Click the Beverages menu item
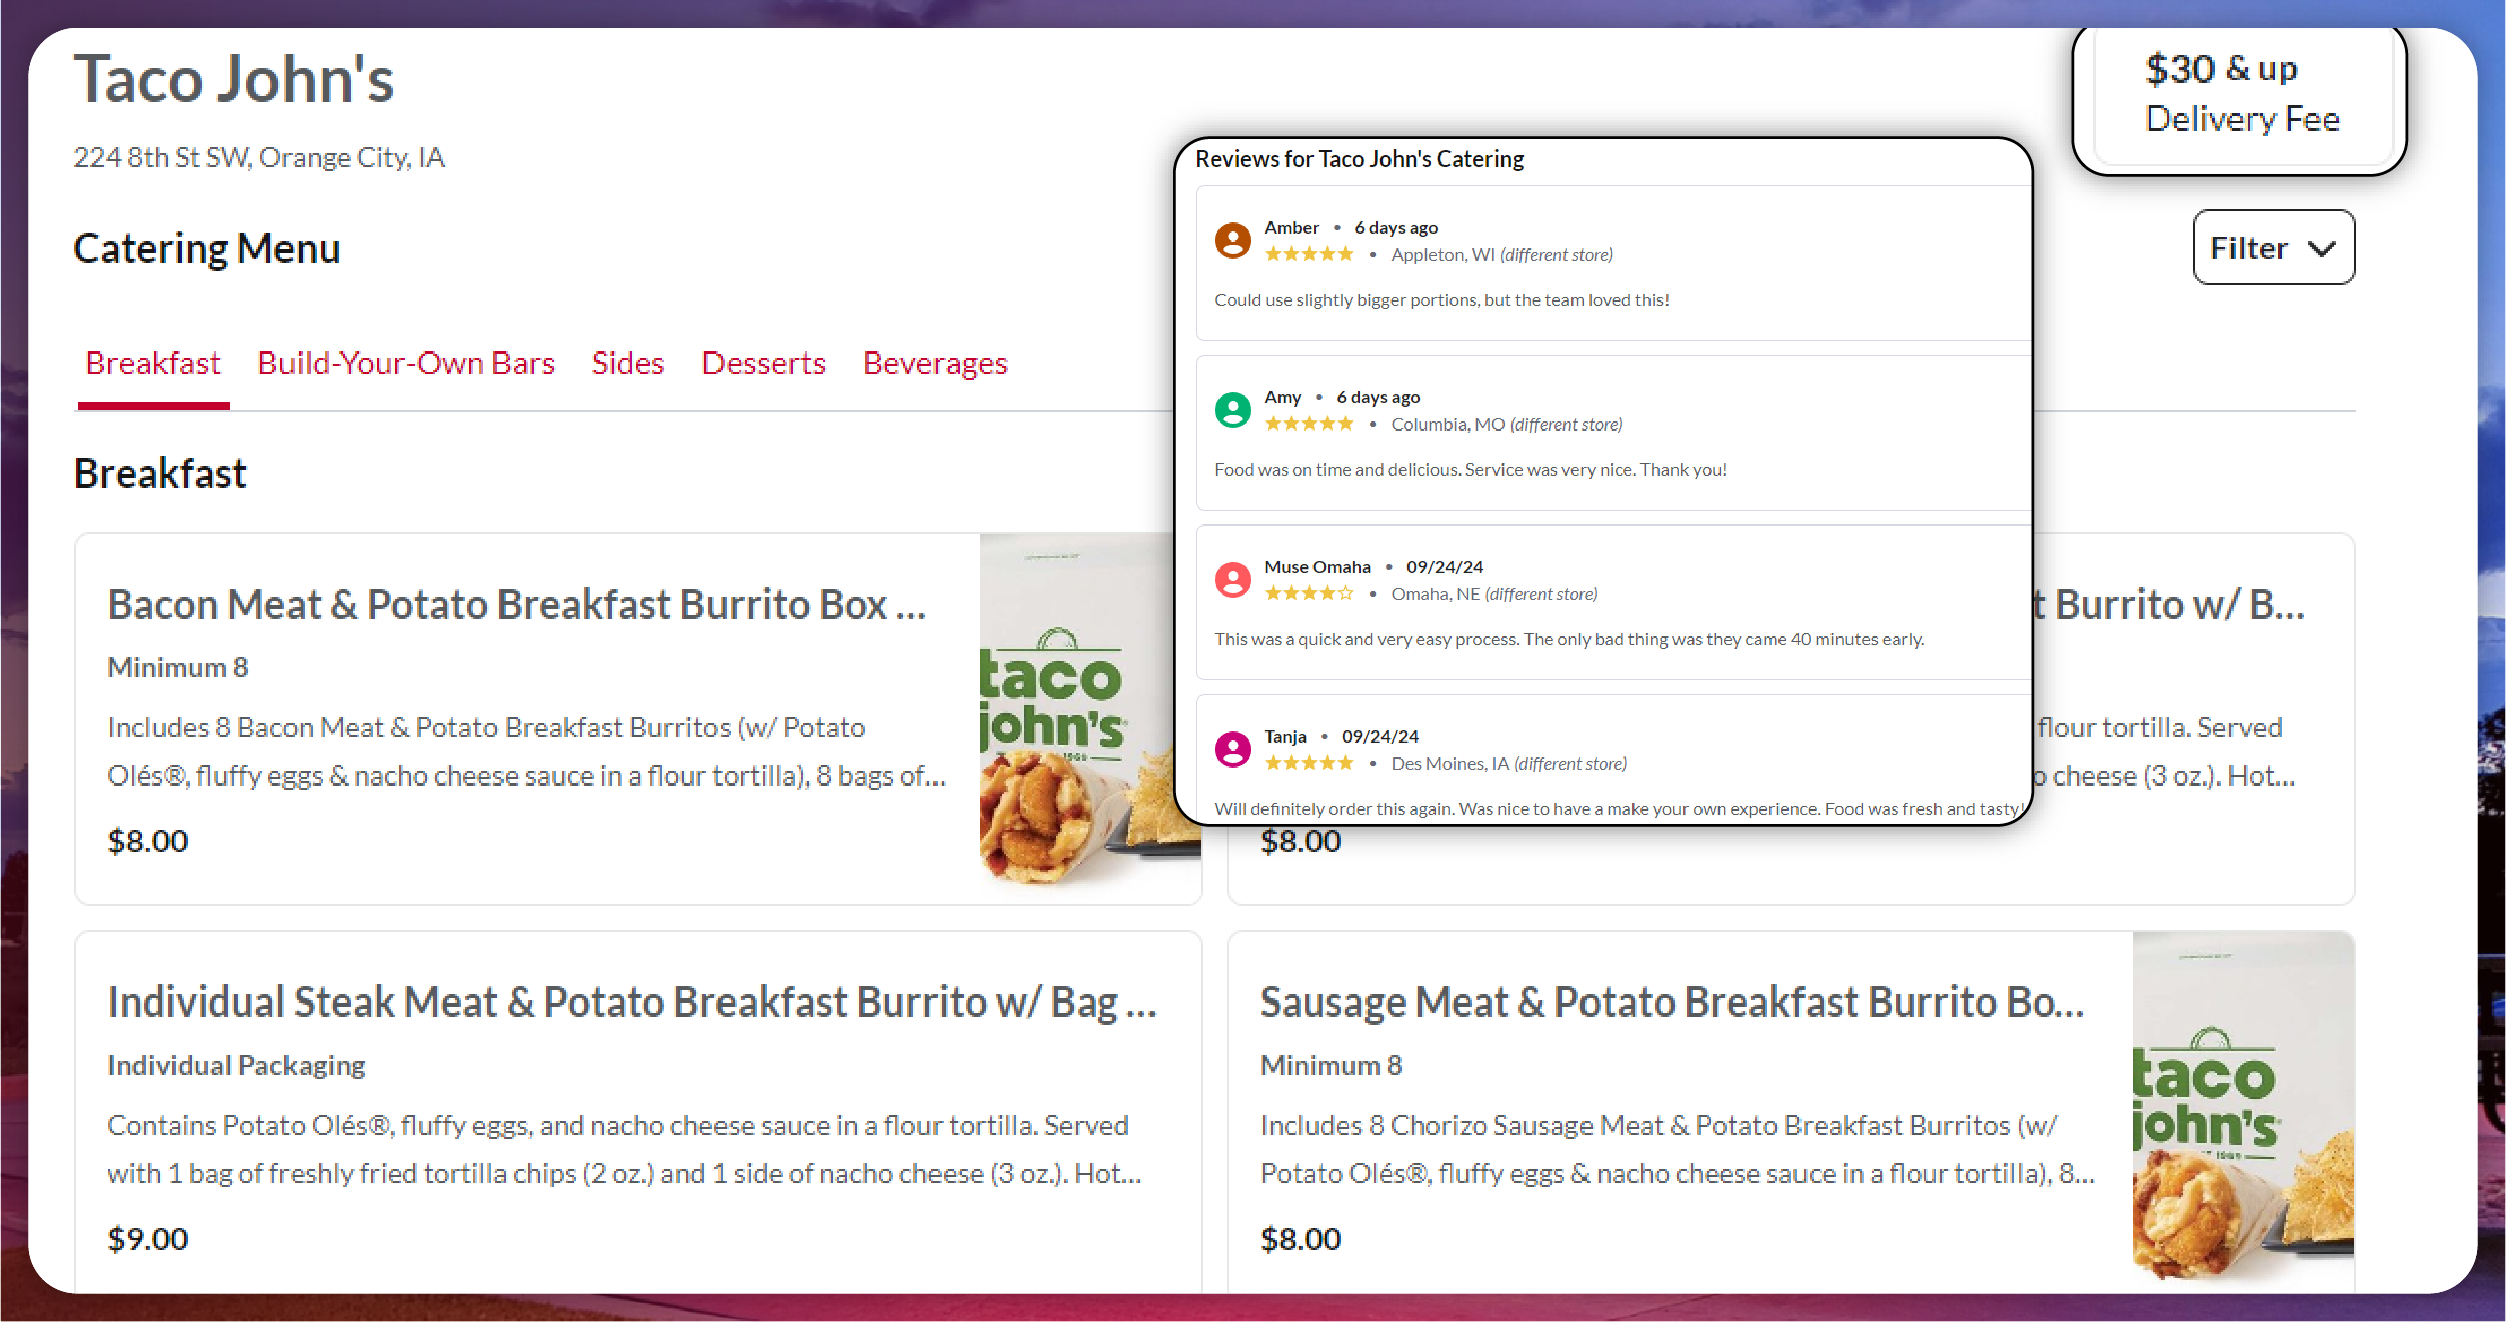Image resolution: width=2506 pixels, height=1323 pixels. (x=935, y=361)
